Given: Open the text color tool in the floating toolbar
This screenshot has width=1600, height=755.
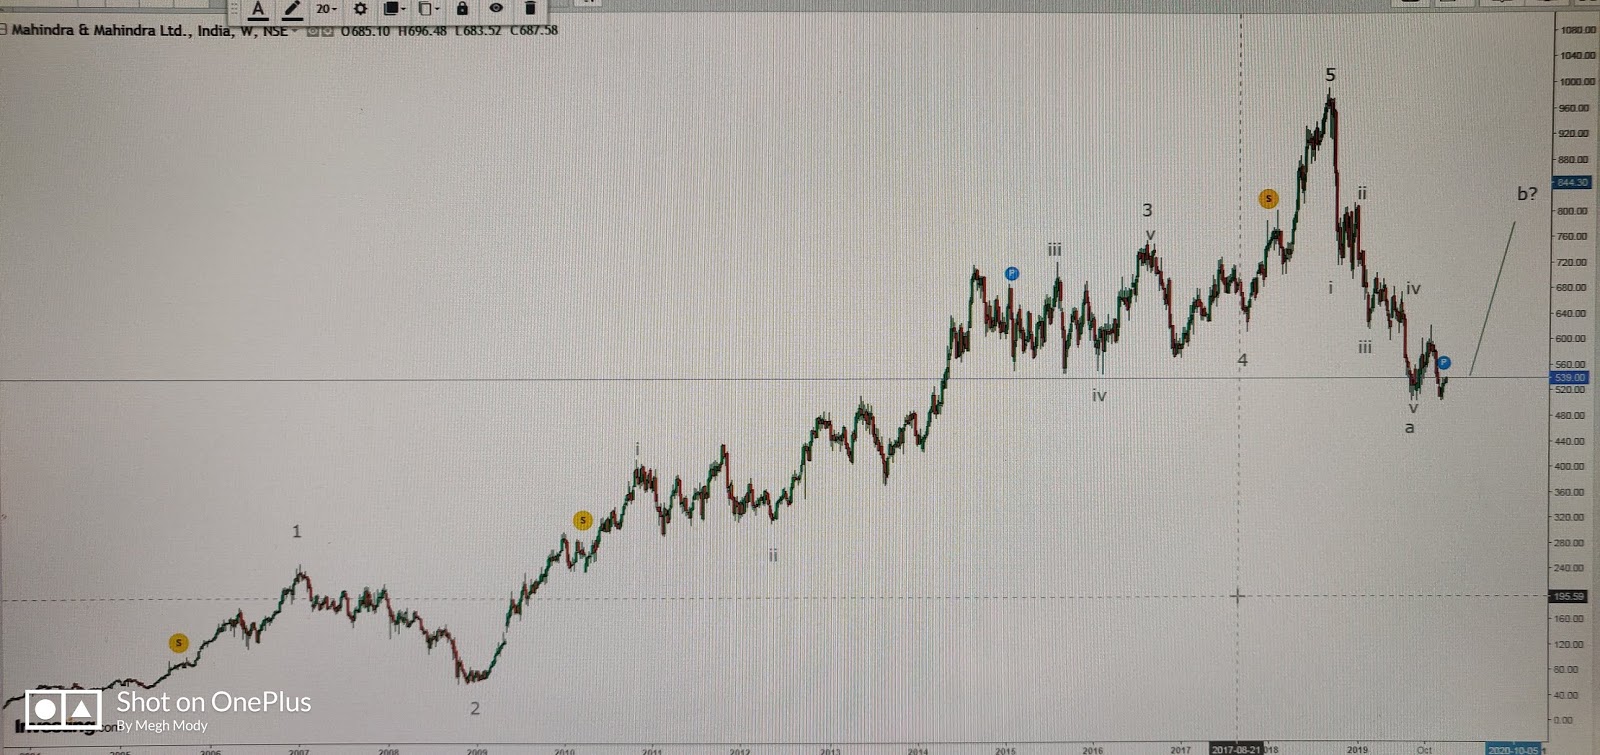Looking at the screenshot, I should 258,9.
